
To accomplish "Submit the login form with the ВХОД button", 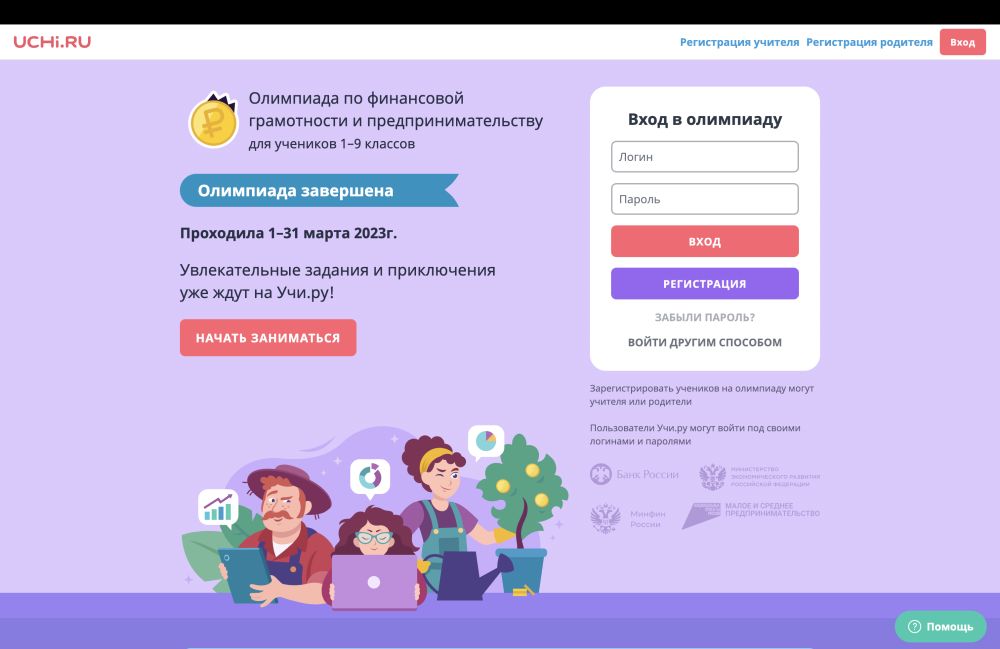I will [705, 241].
